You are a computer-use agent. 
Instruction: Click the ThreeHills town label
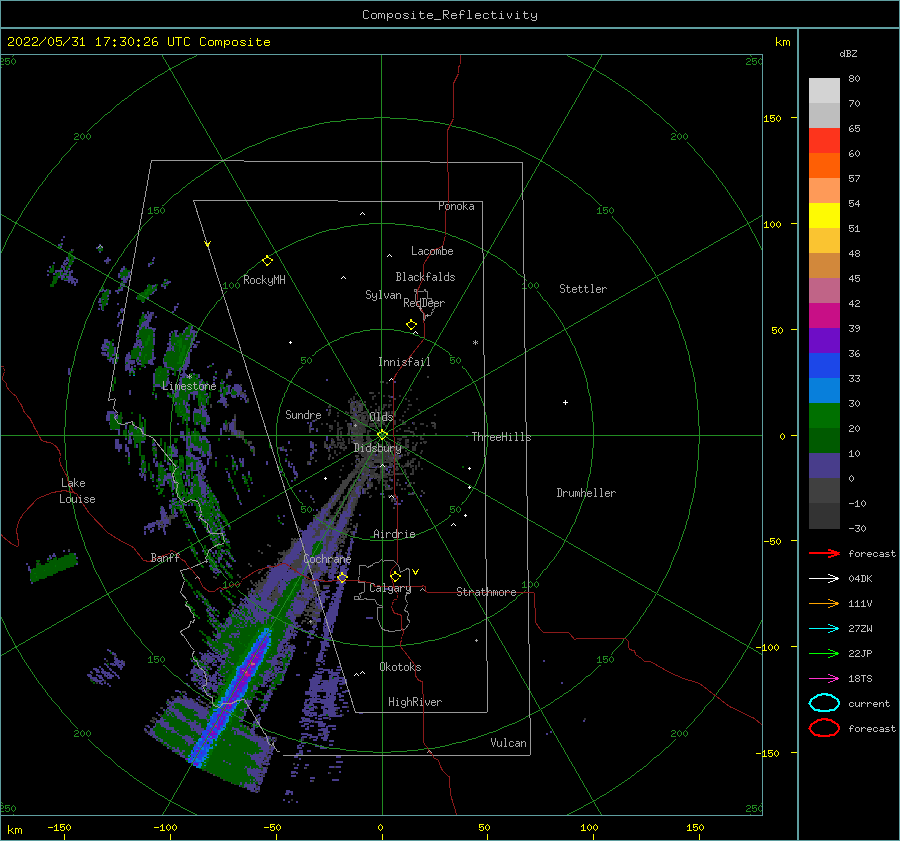[502, 437]
